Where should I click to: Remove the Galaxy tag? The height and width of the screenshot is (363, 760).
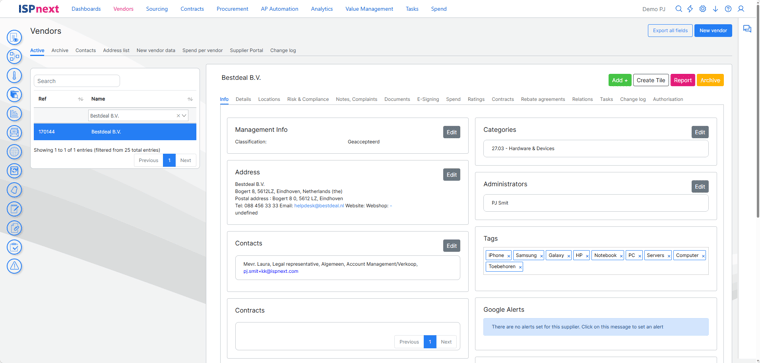569,255
